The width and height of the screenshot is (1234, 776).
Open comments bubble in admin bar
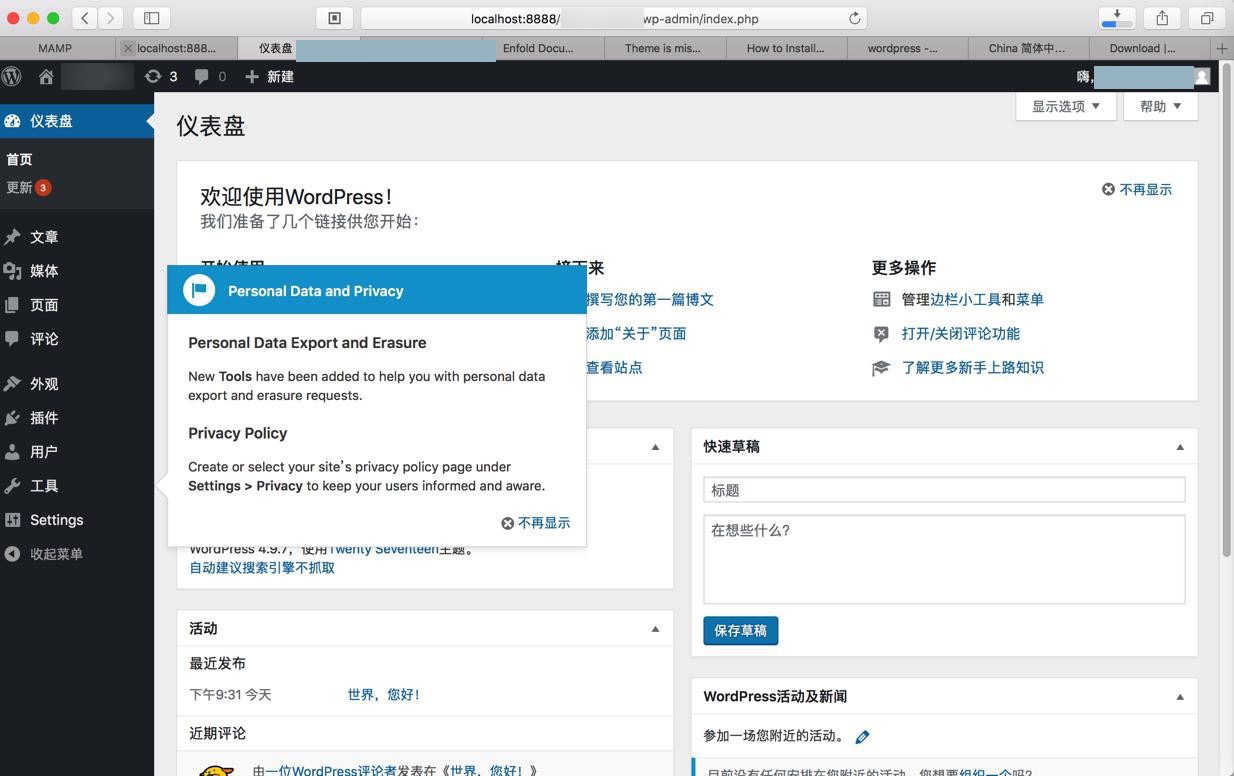point(210,76)
